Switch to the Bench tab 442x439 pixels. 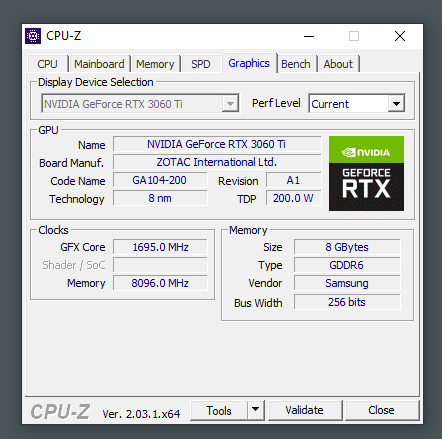click(x=296, y=64)
